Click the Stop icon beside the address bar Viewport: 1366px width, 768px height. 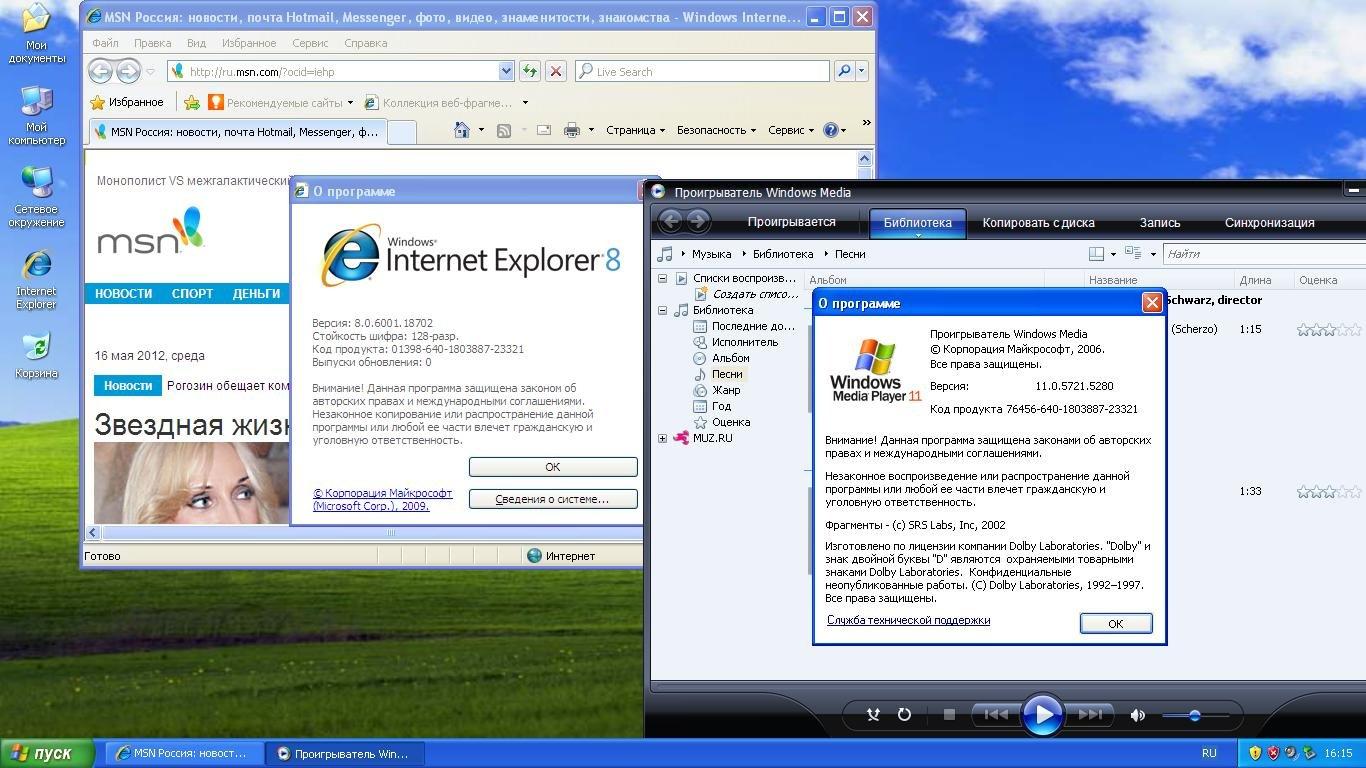pos(556,71)
